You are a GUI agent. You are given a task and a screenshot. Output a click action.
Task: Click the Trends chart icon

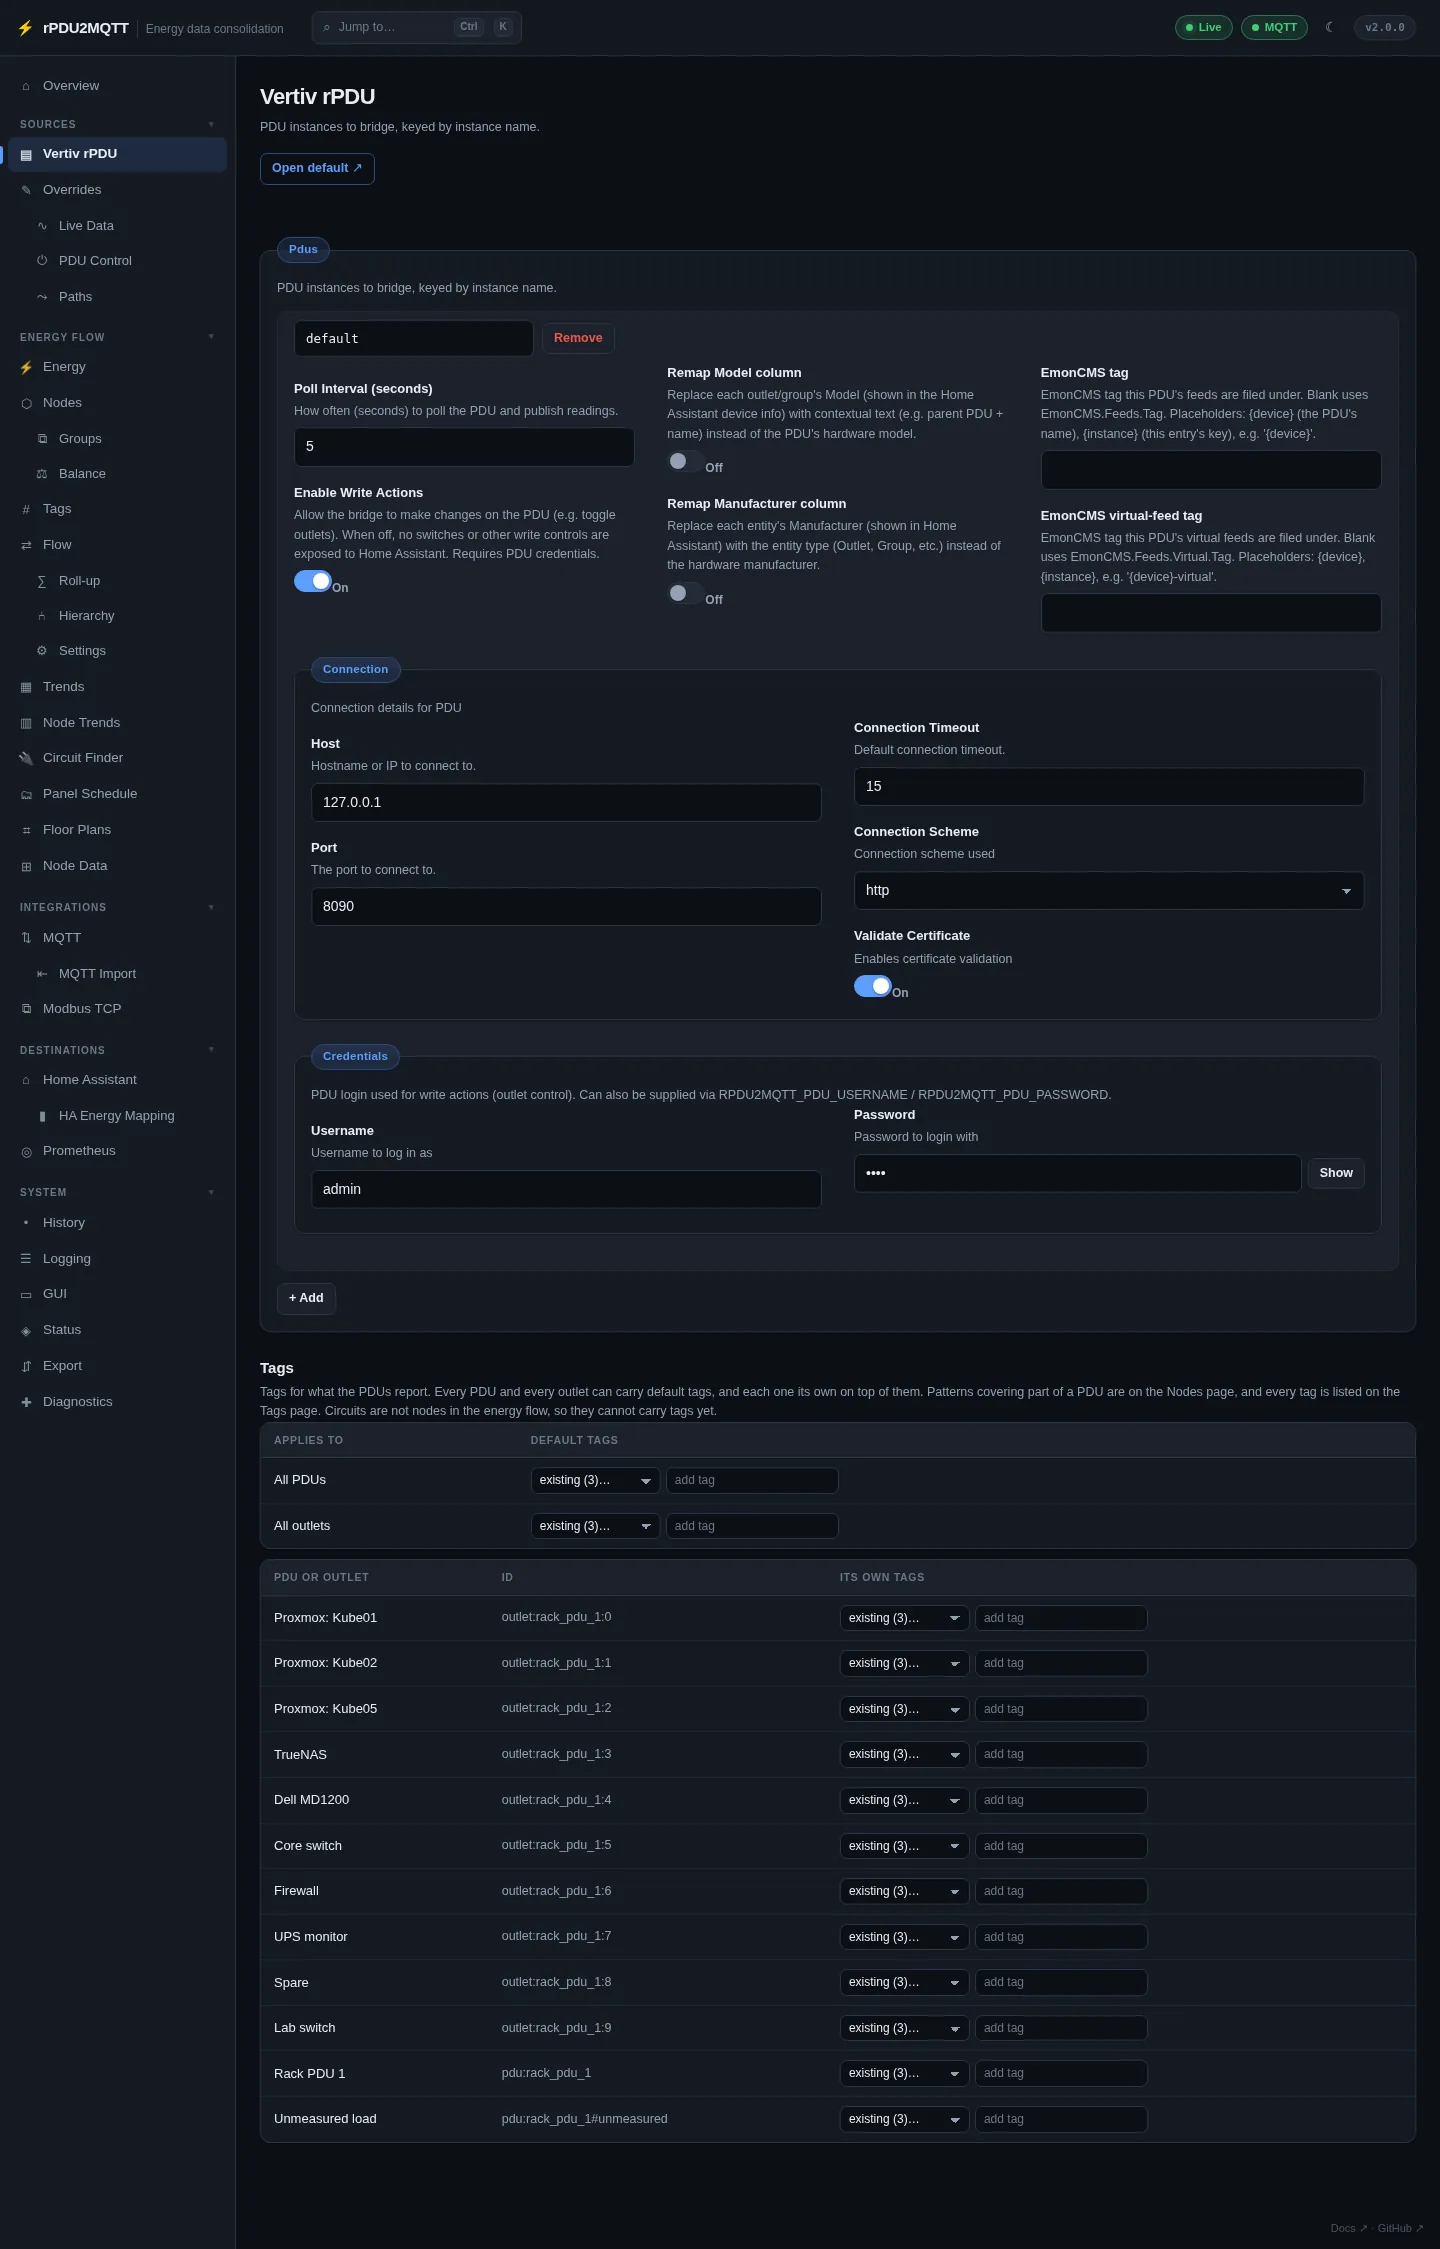click(x=26, y=687)
